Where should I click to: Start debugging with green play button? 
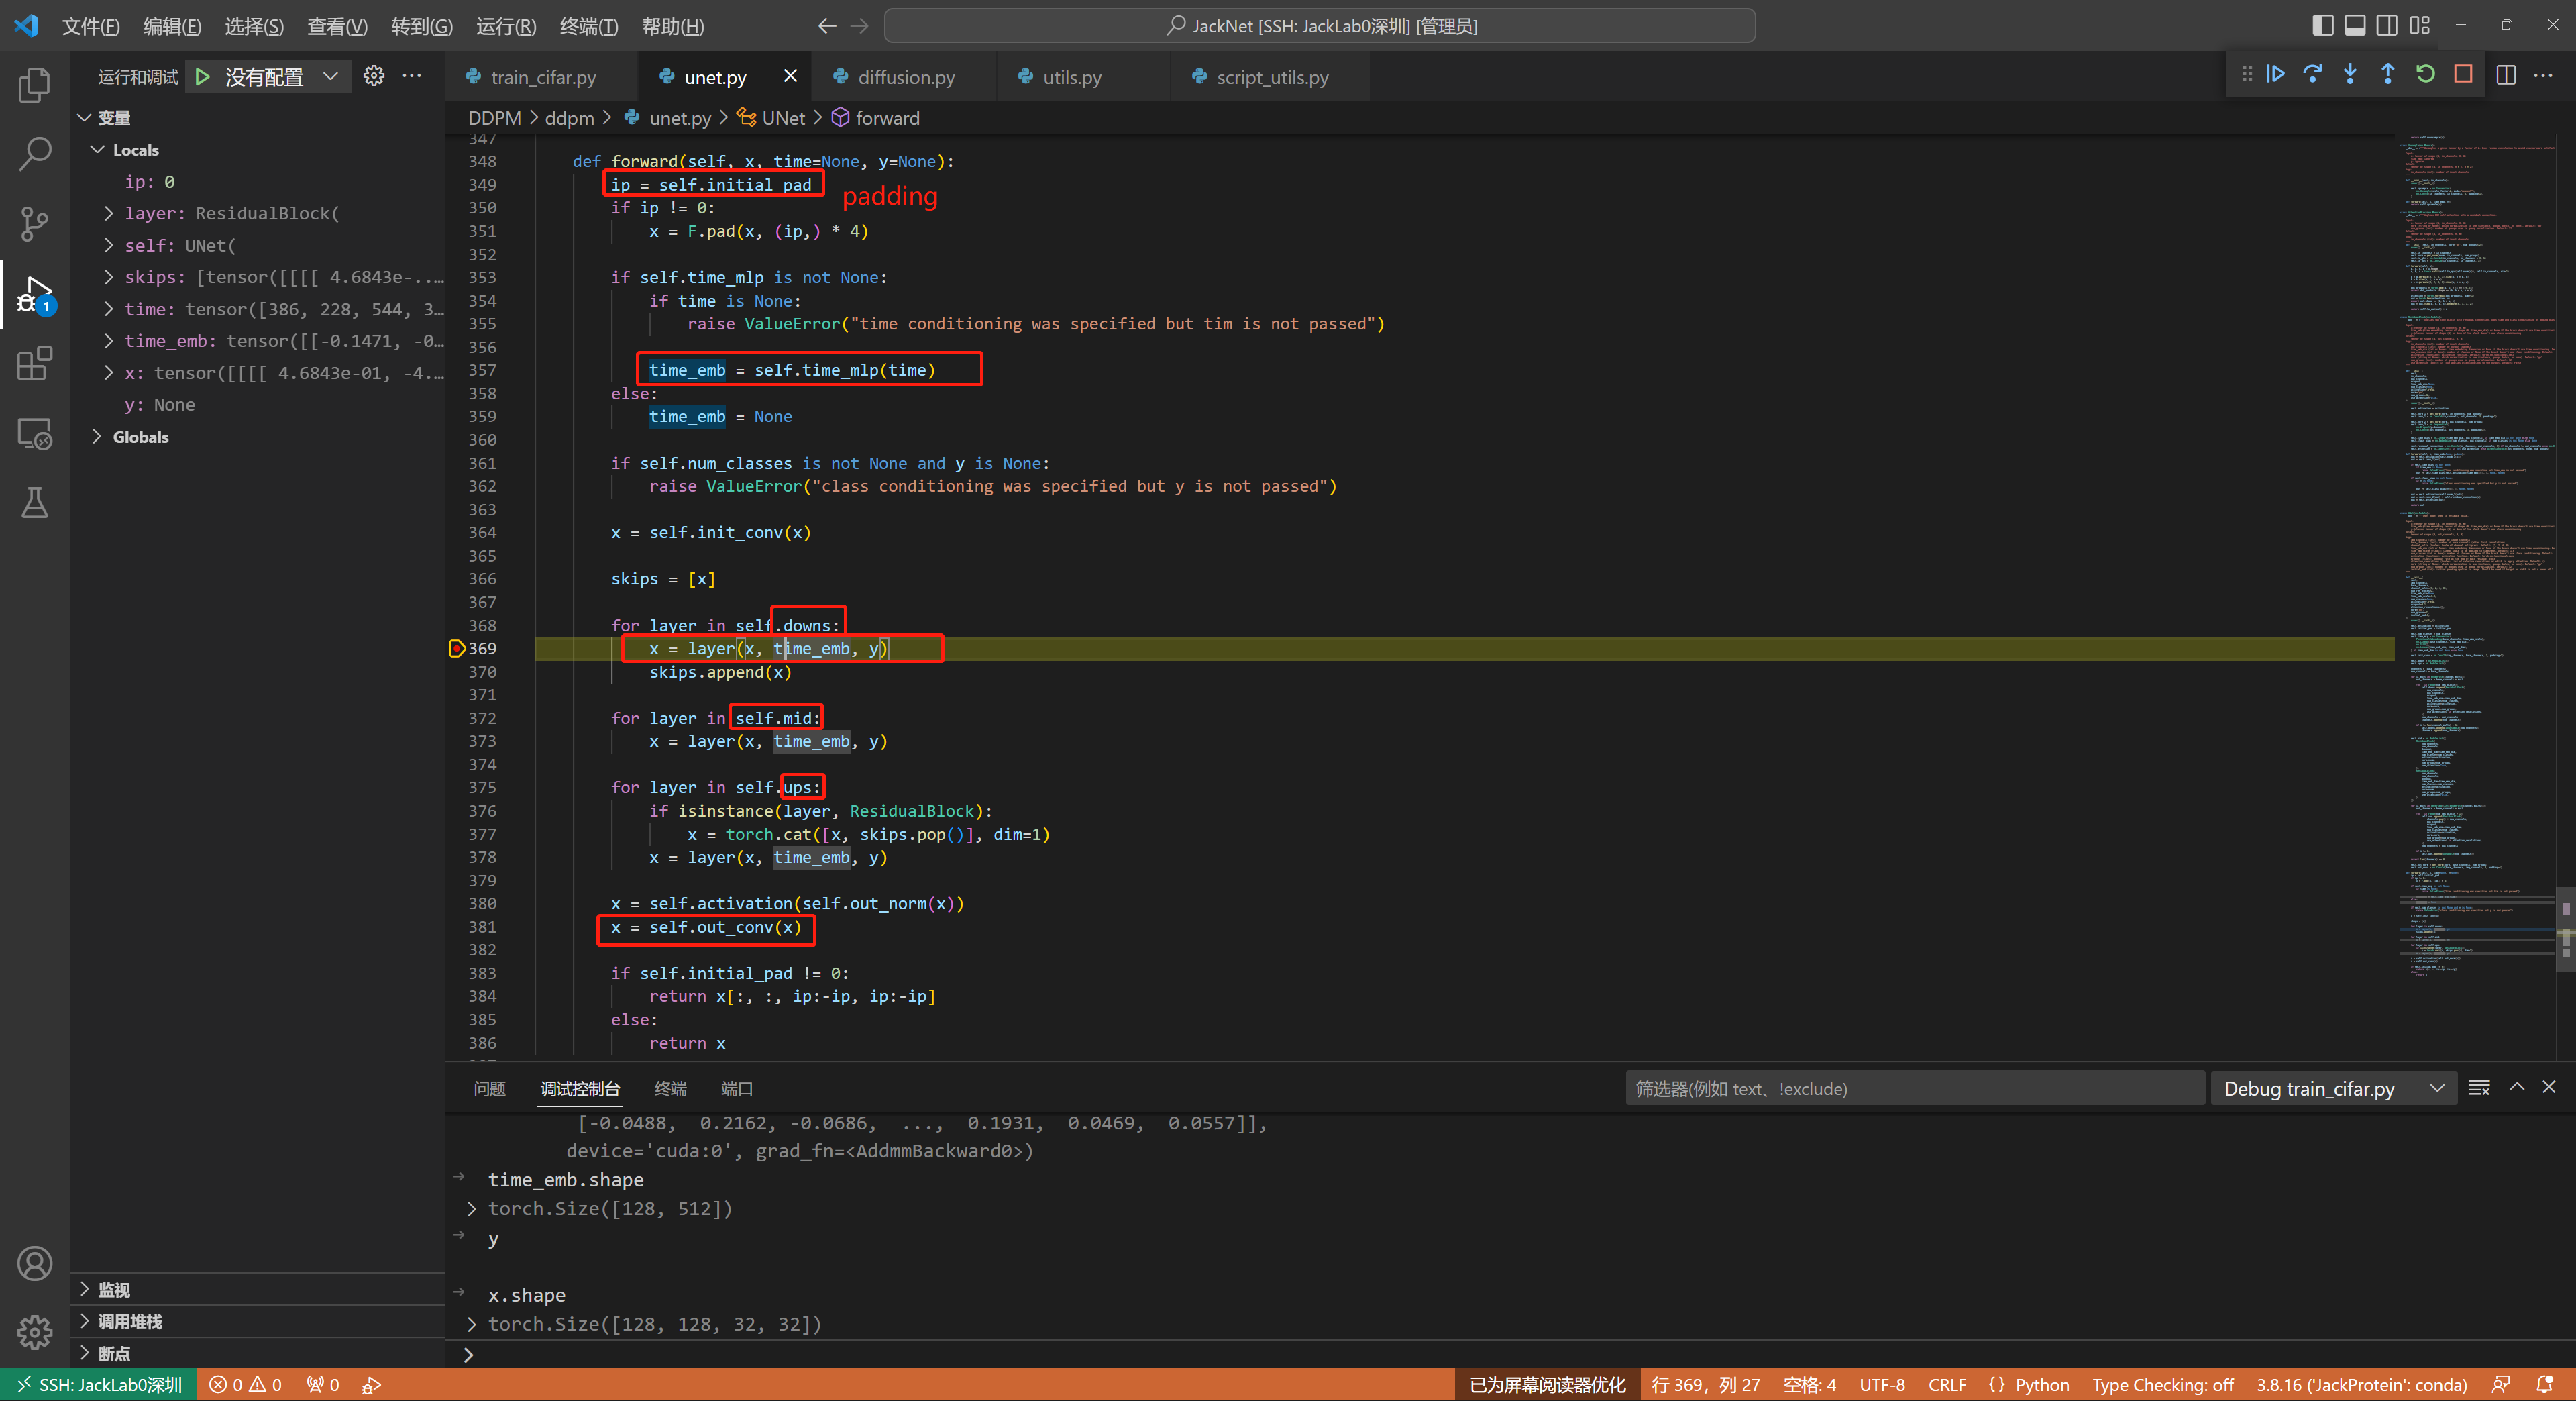pyautogui.click(x=203, y=77)
